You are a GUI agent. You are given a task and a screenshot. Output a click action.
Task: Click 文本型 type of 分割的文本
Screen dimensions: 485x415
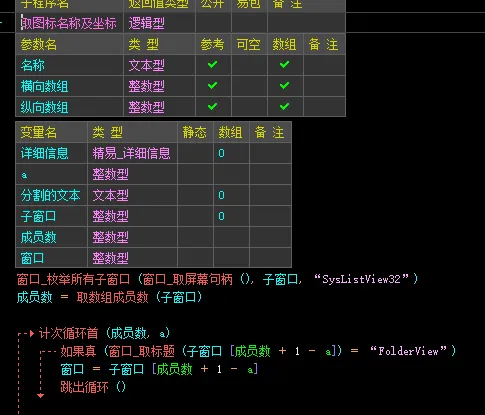click(x=110, y=195)
